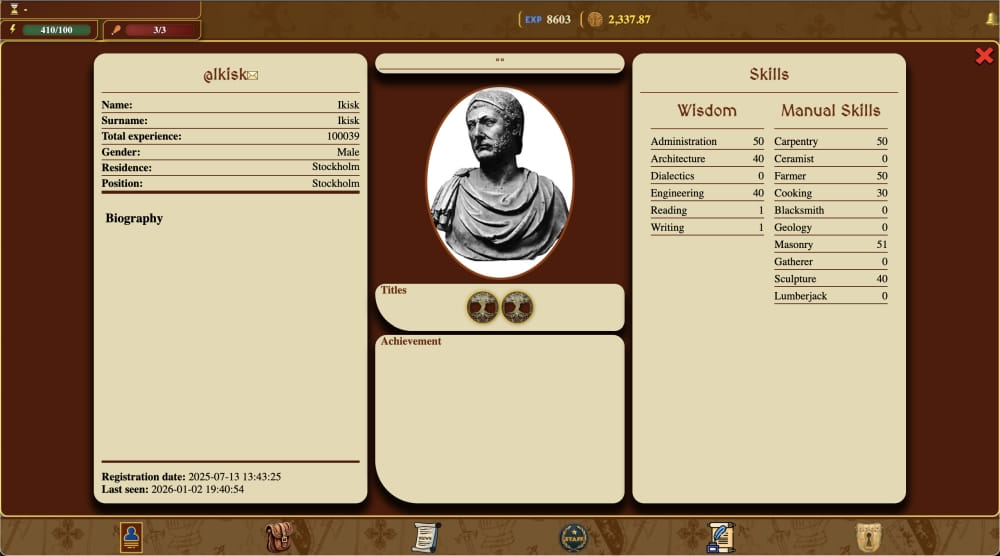The height and width of the screenshot is (556, 1000).
Task: Click the Achievement section label
Action: (x=411, y=341)
